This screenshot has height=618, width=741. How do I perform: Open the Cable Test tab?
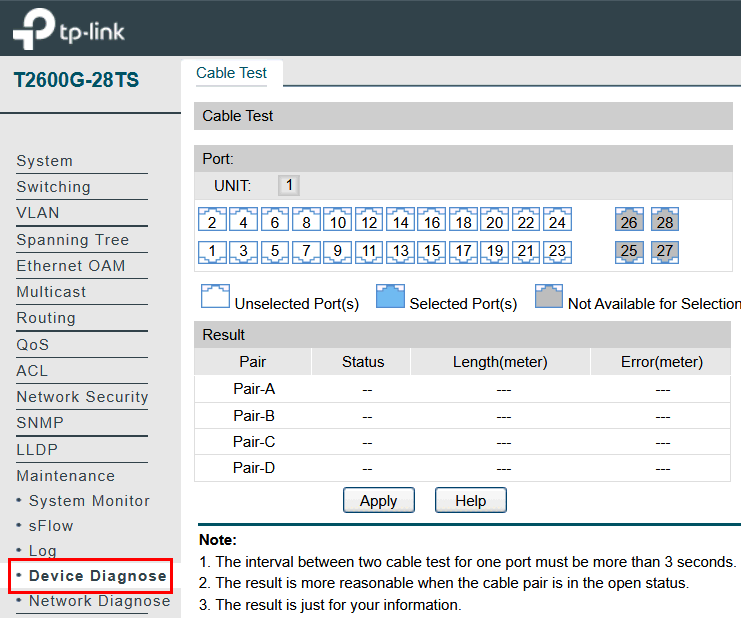coord(231,73)
